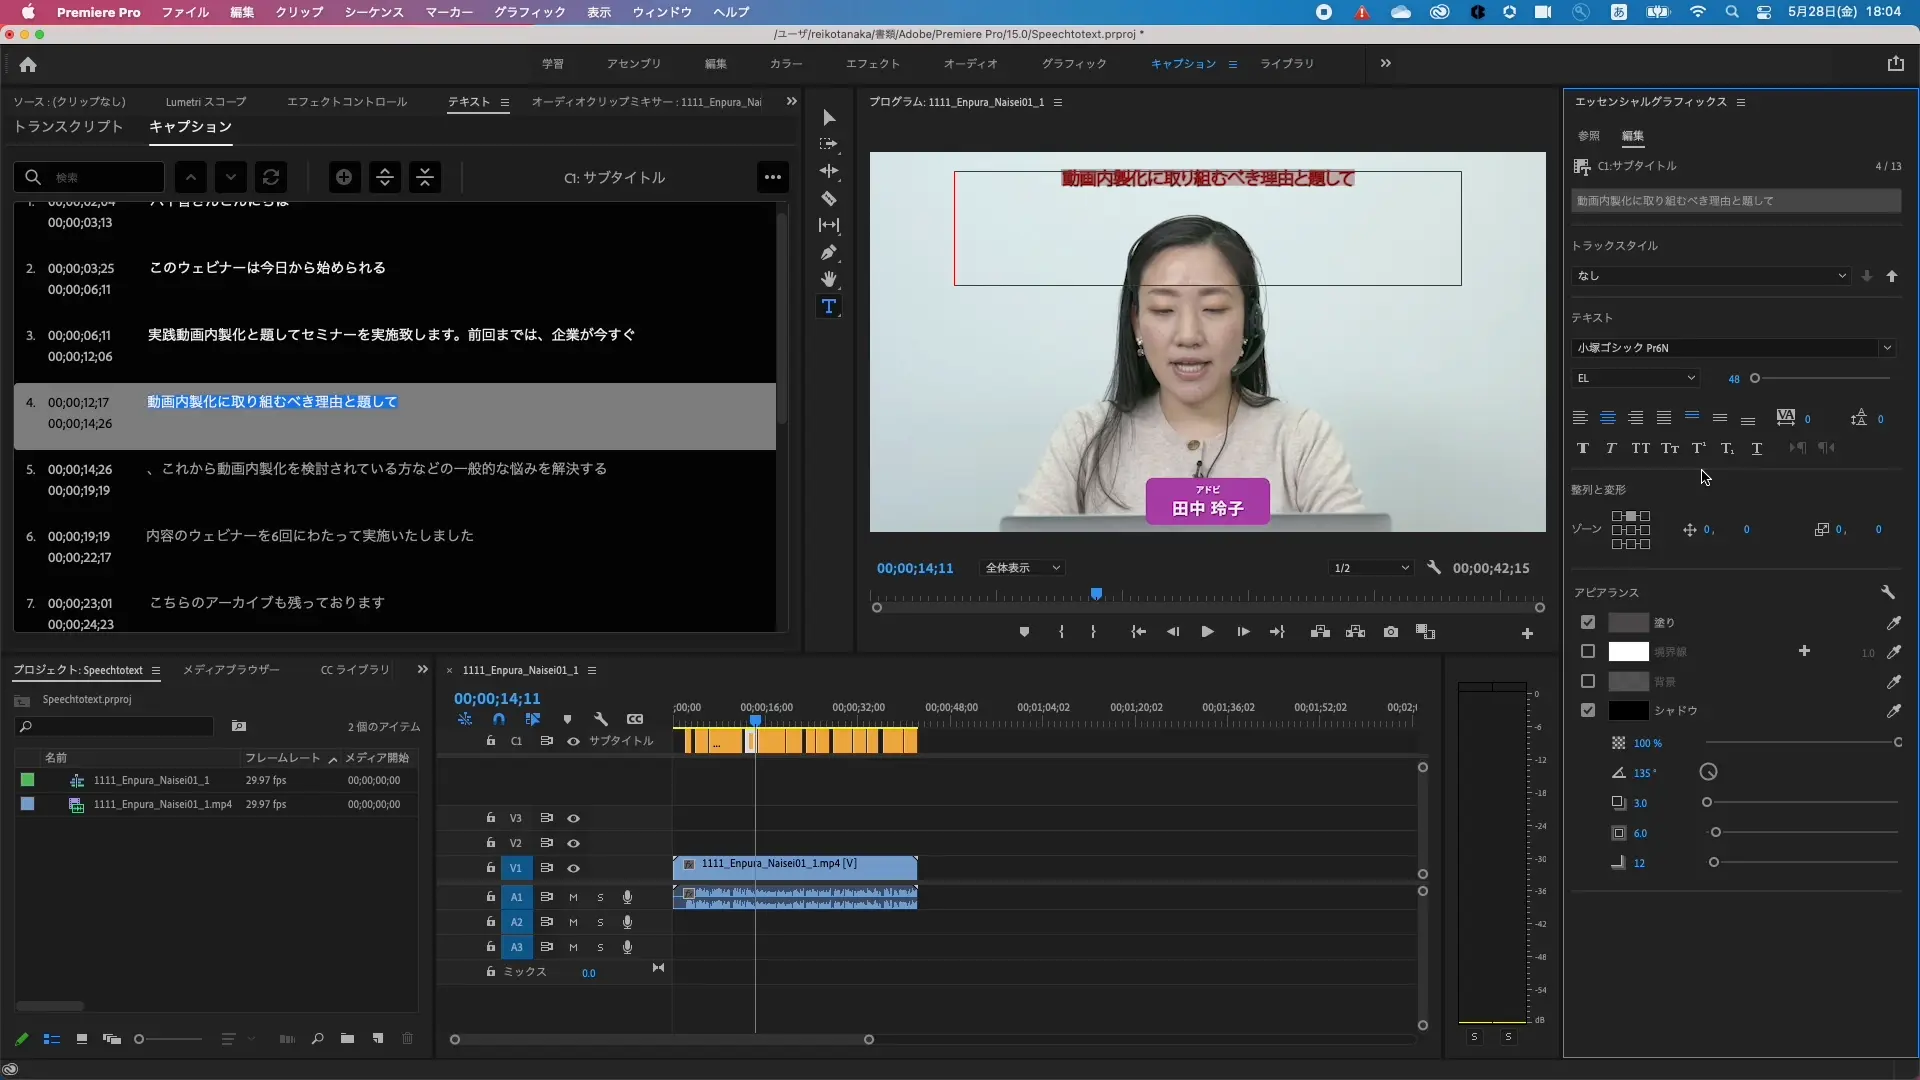This screenshot has width=1920, height=1080.
Task: Select the Hand tool
Action: pos(829,279)
